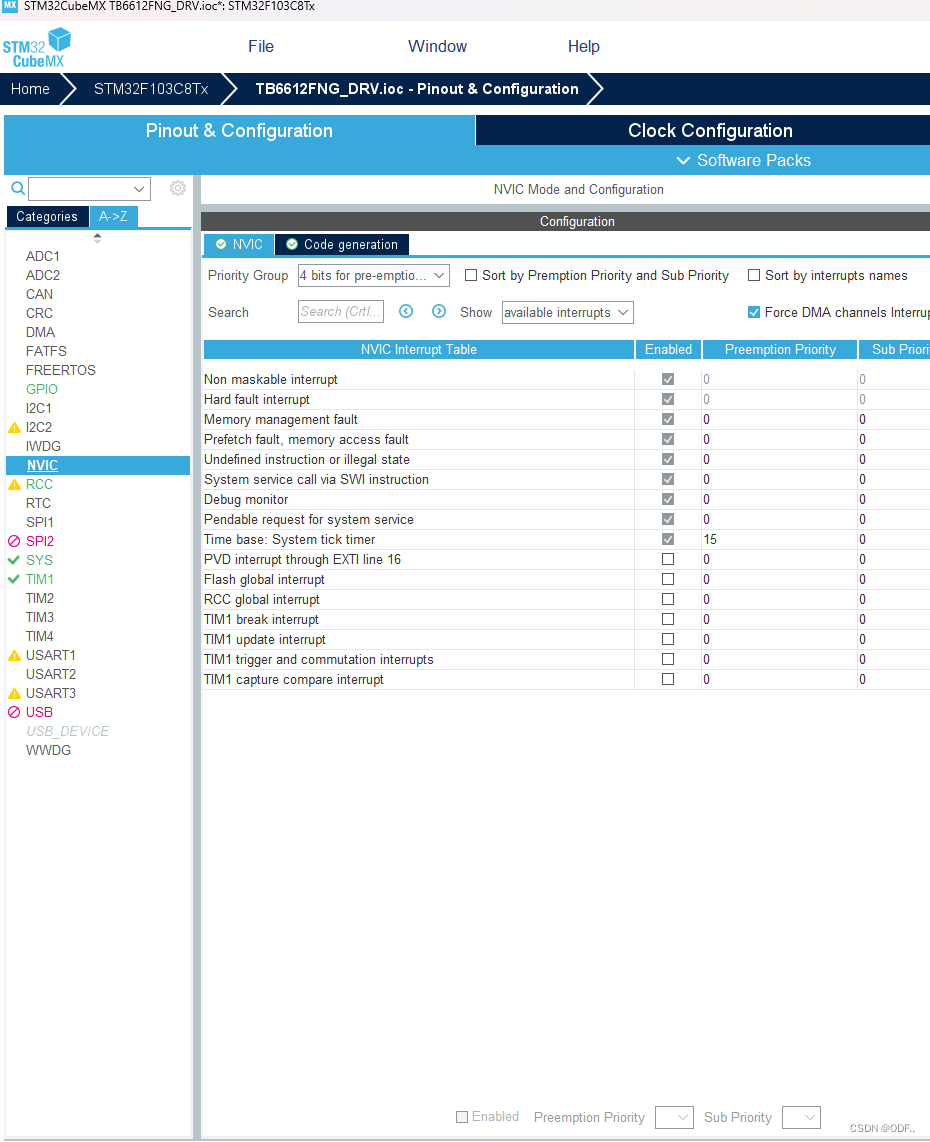
Task: Select ADC1 in the peripheral list
Action: click(42, 256)
